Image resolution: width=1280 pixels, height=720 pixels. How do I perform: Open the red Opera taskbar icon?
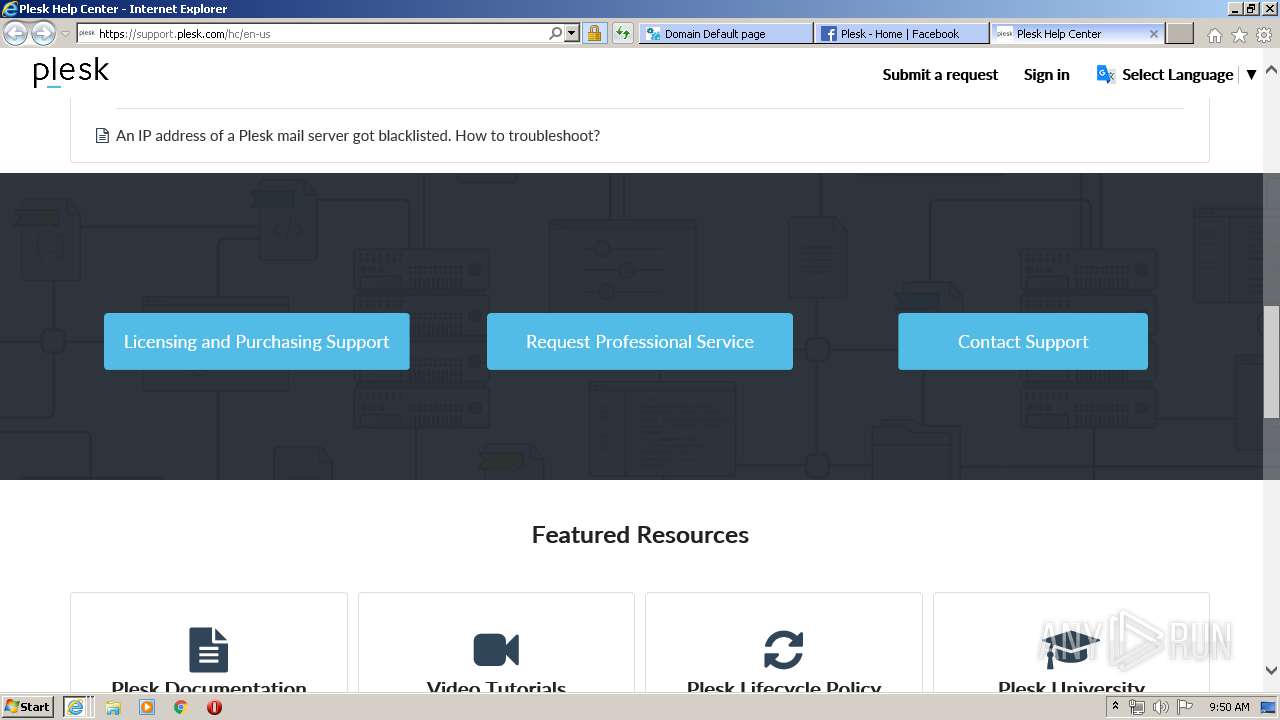pos(214,707)
